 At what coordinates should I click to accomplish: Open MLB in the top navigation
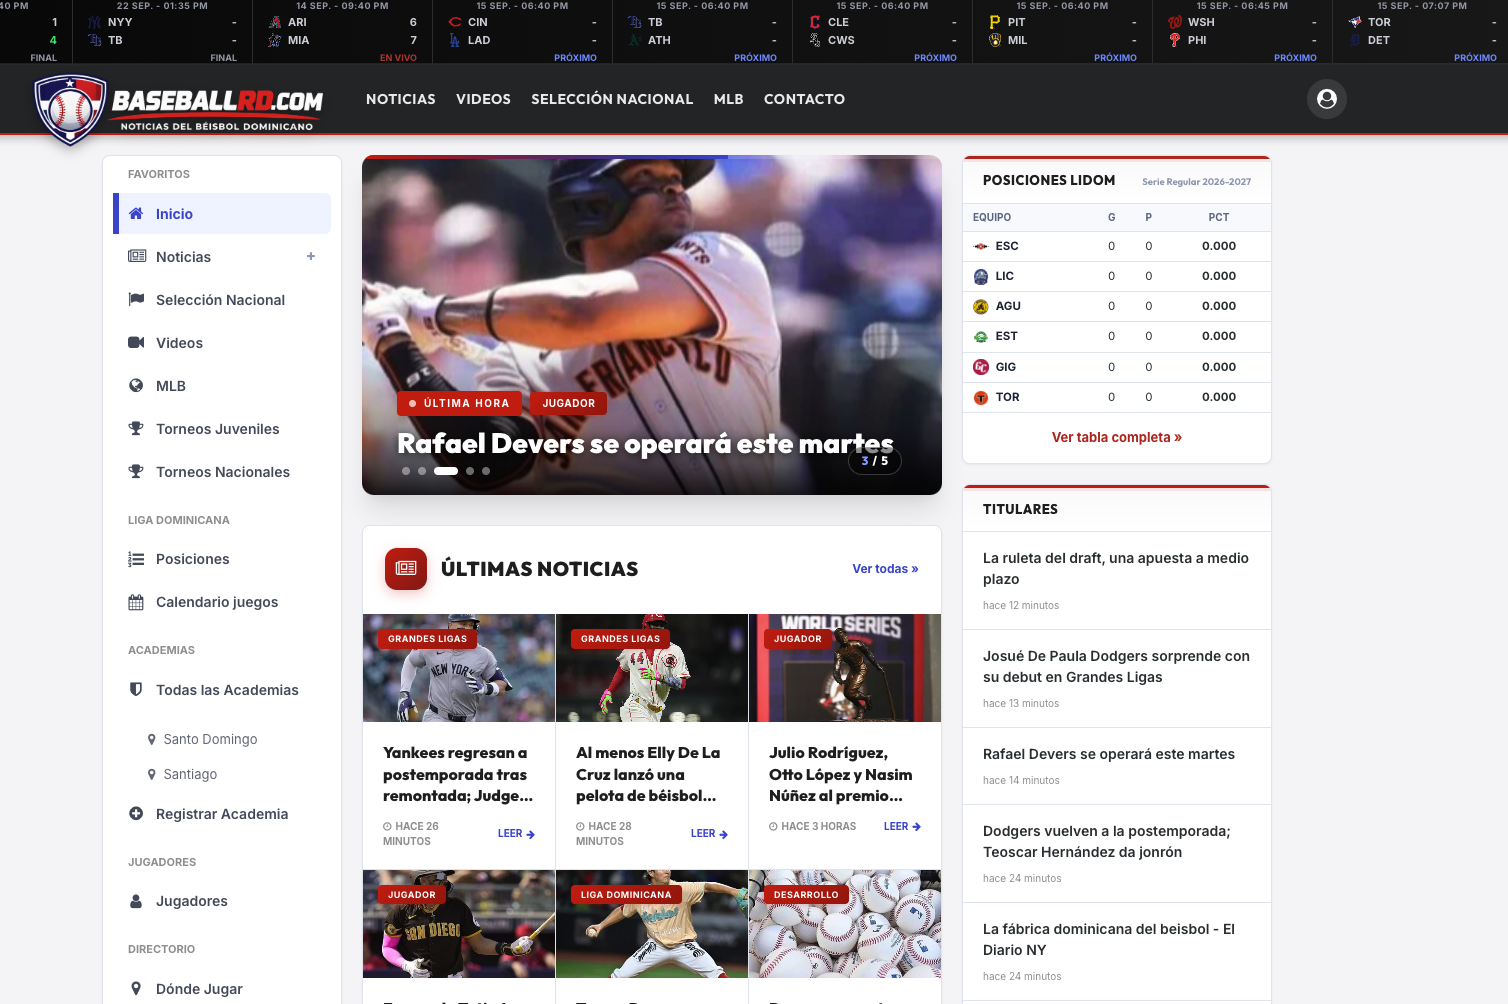pos(729,99)
